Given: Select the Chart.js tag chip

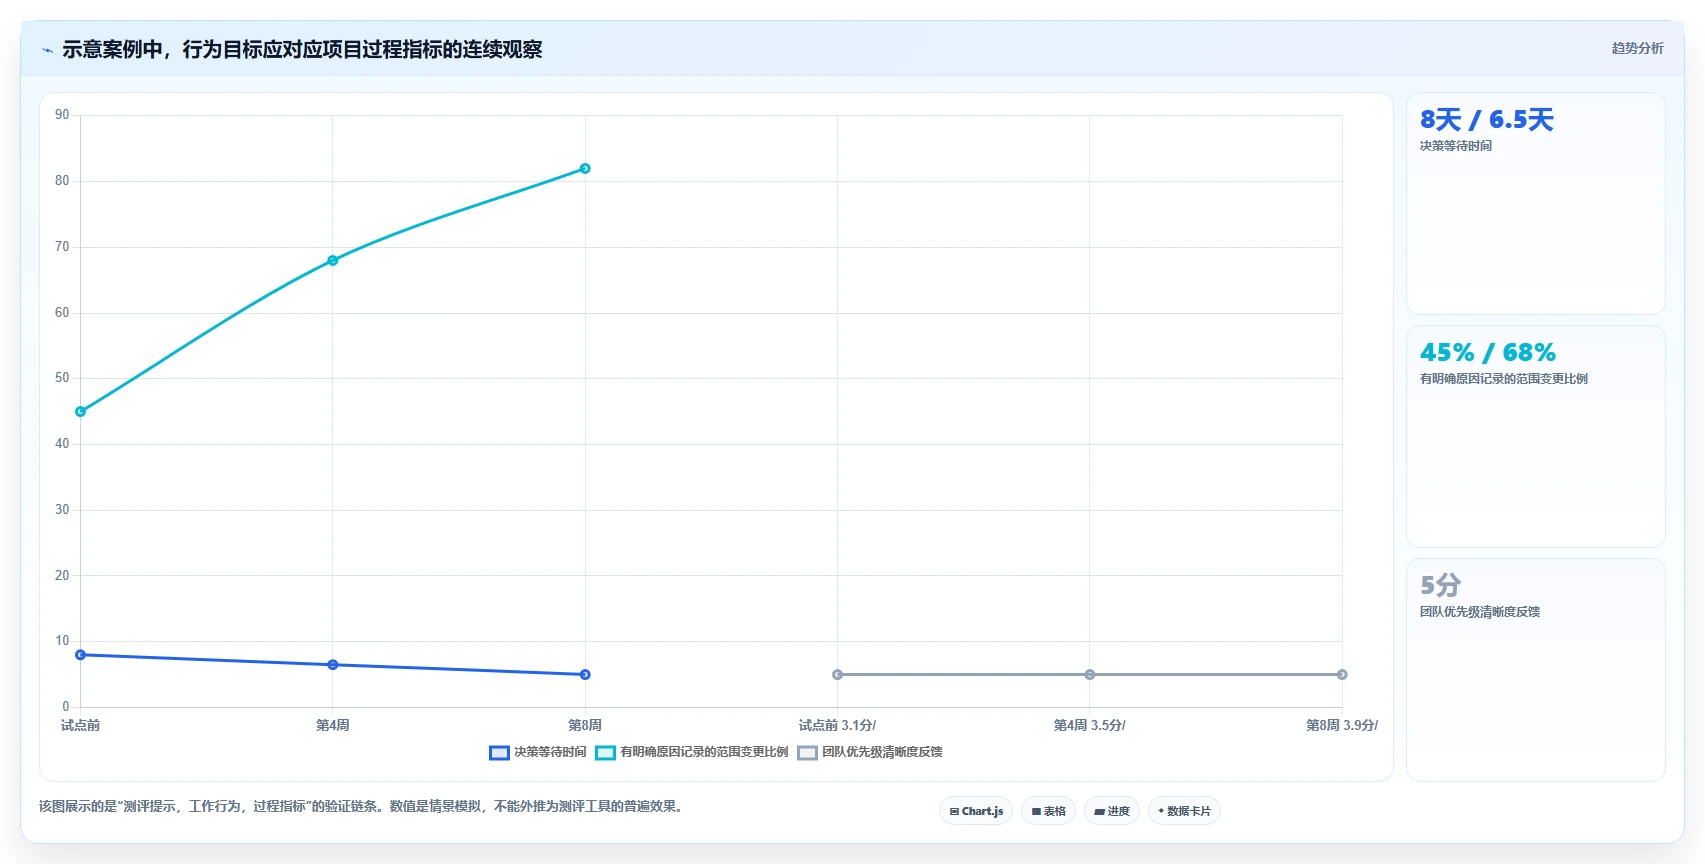Looking at the screenshot, I should point(976,811).
